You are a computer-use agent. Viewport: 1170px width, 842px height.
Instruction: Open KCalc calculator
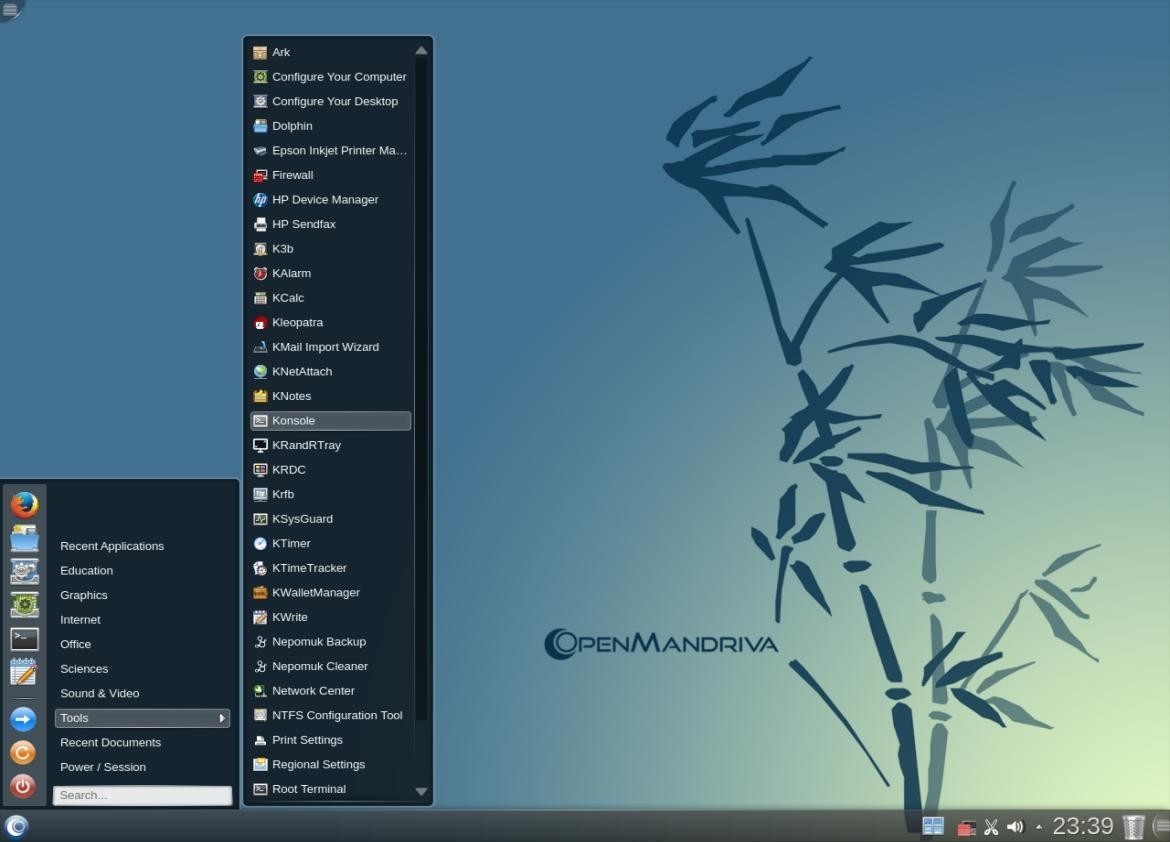click(x=331, y=298)
